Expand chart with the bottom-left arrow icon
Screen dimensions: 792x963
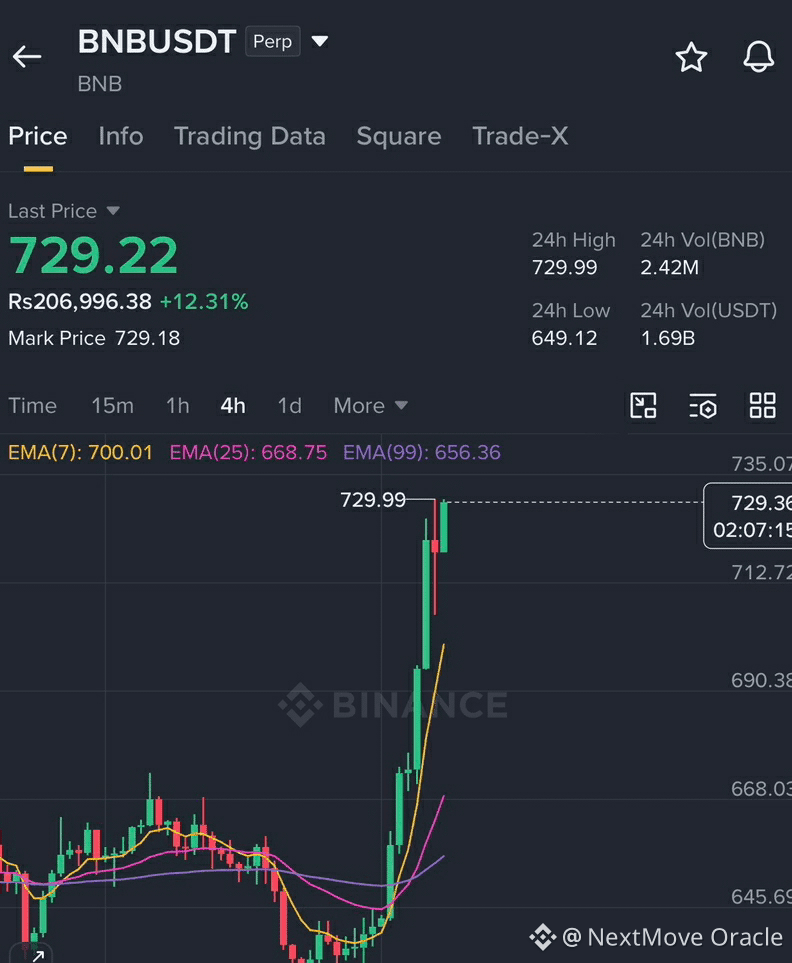(37, 955)
